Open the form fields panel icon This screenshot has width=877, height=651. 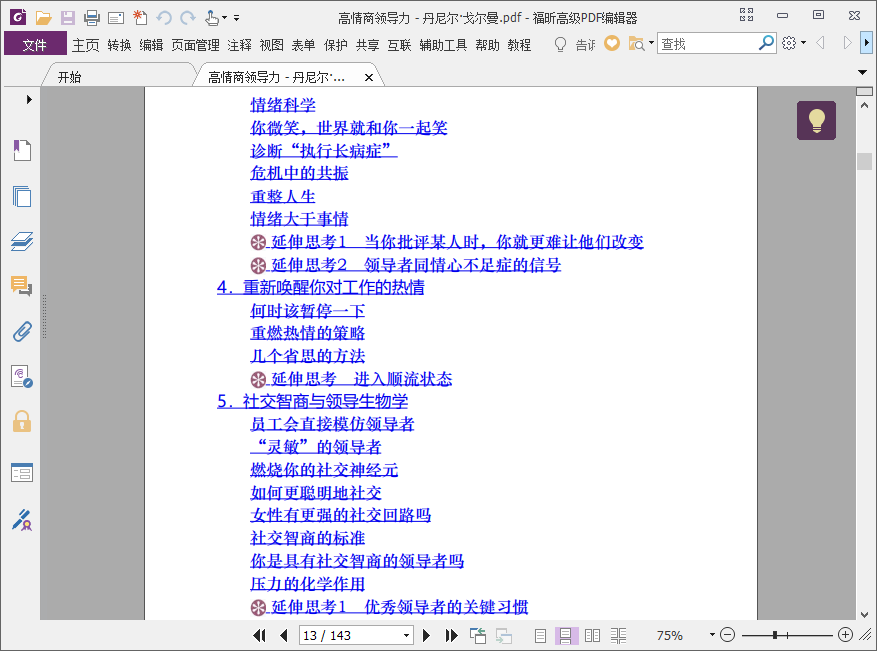click(22, 473)
